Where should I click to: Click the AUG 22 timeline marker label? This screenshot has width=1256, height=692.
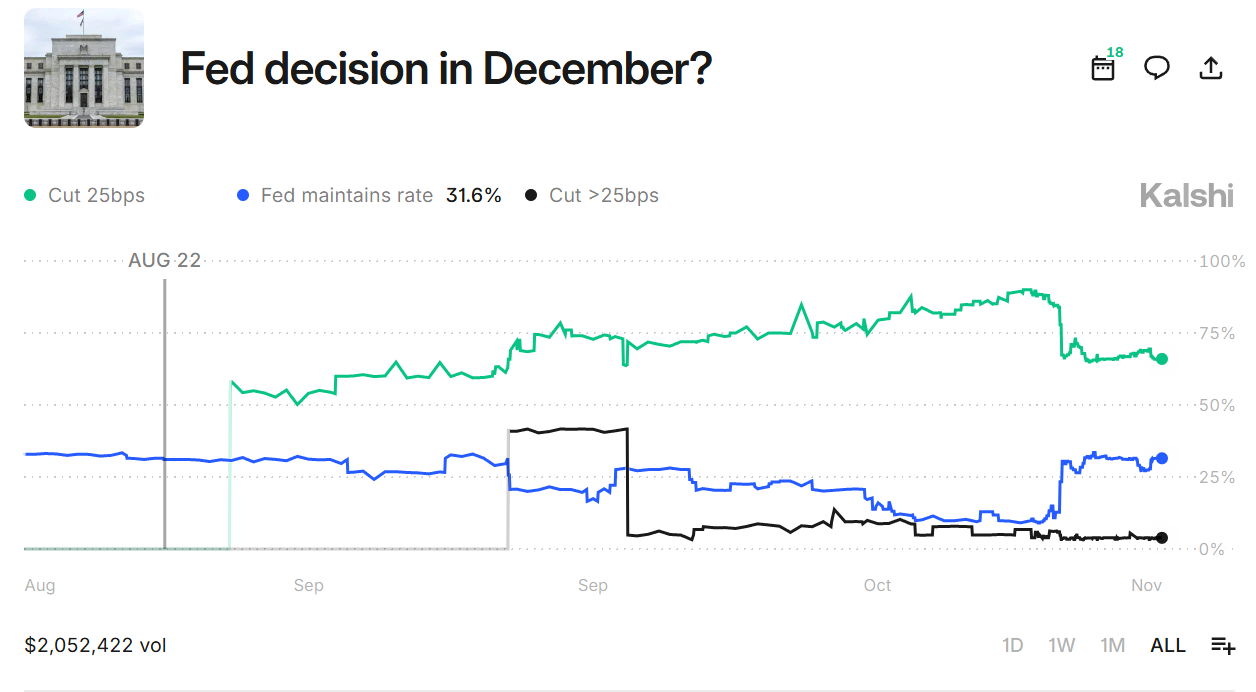click(164, 261)
